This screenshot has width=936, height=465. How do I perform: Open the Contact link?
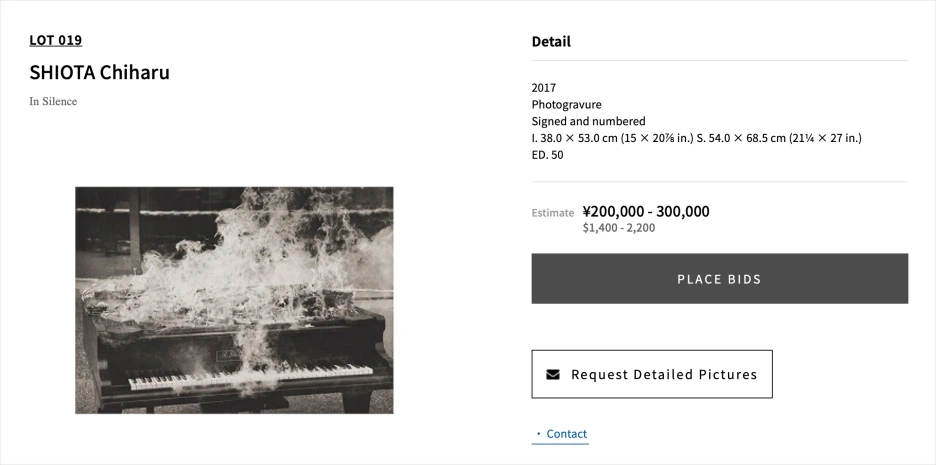566,434
